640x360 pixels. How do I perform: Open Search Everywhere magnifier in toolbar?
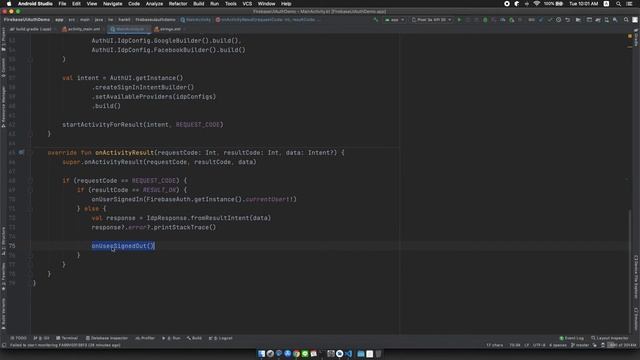coord(626,20)
